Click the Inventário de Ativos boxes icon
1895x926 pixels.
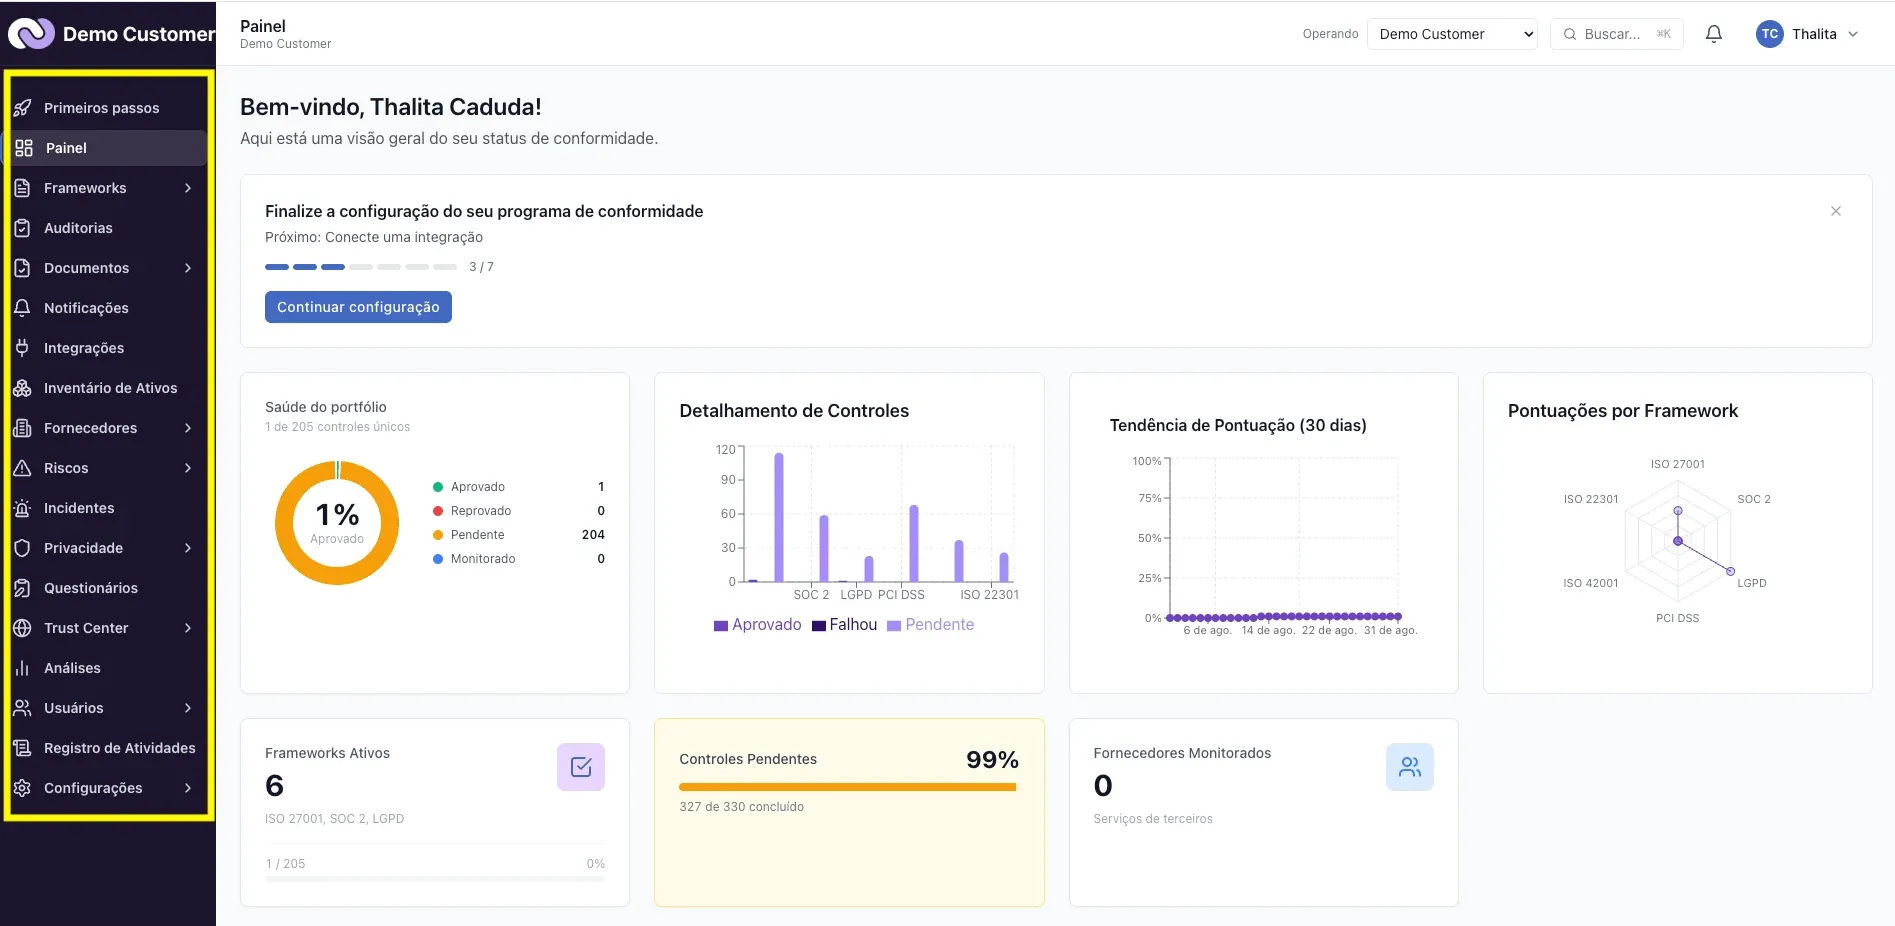click(x=22, y=388)
